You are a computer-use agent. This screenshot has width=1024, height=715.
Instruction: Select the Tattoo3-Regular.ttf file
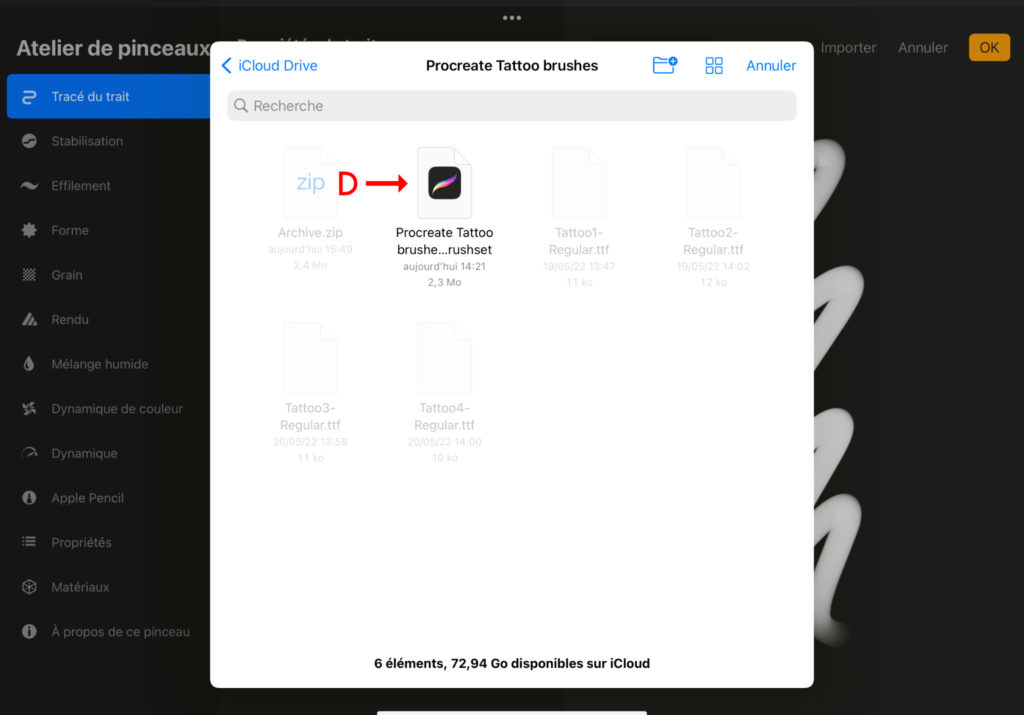[x=310, y=393]
